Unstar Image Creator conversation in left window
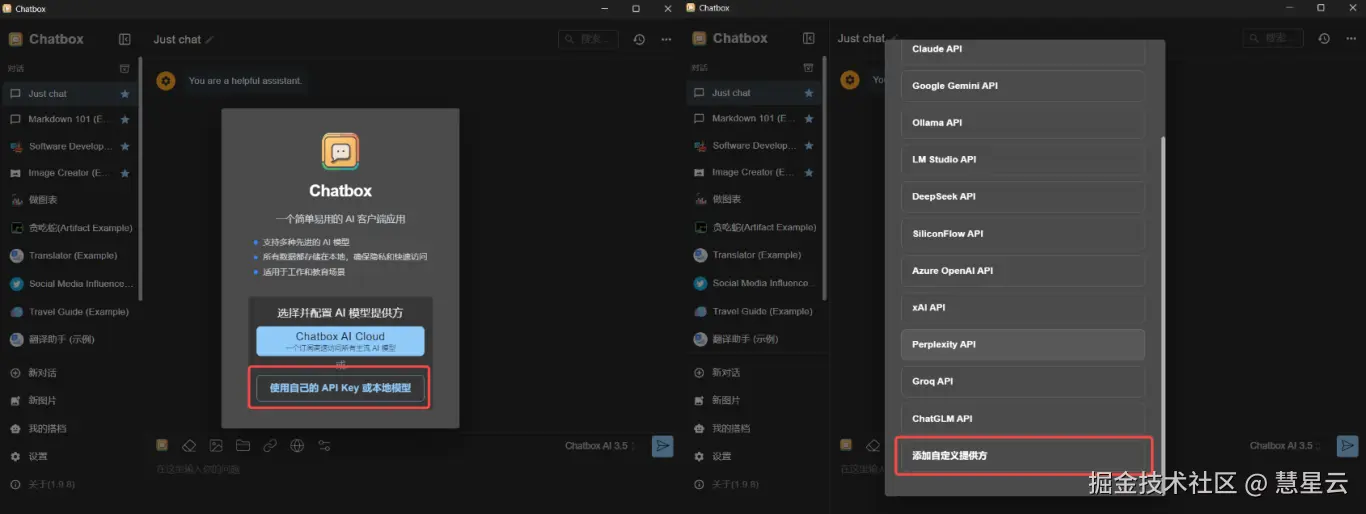 point(125,172)
